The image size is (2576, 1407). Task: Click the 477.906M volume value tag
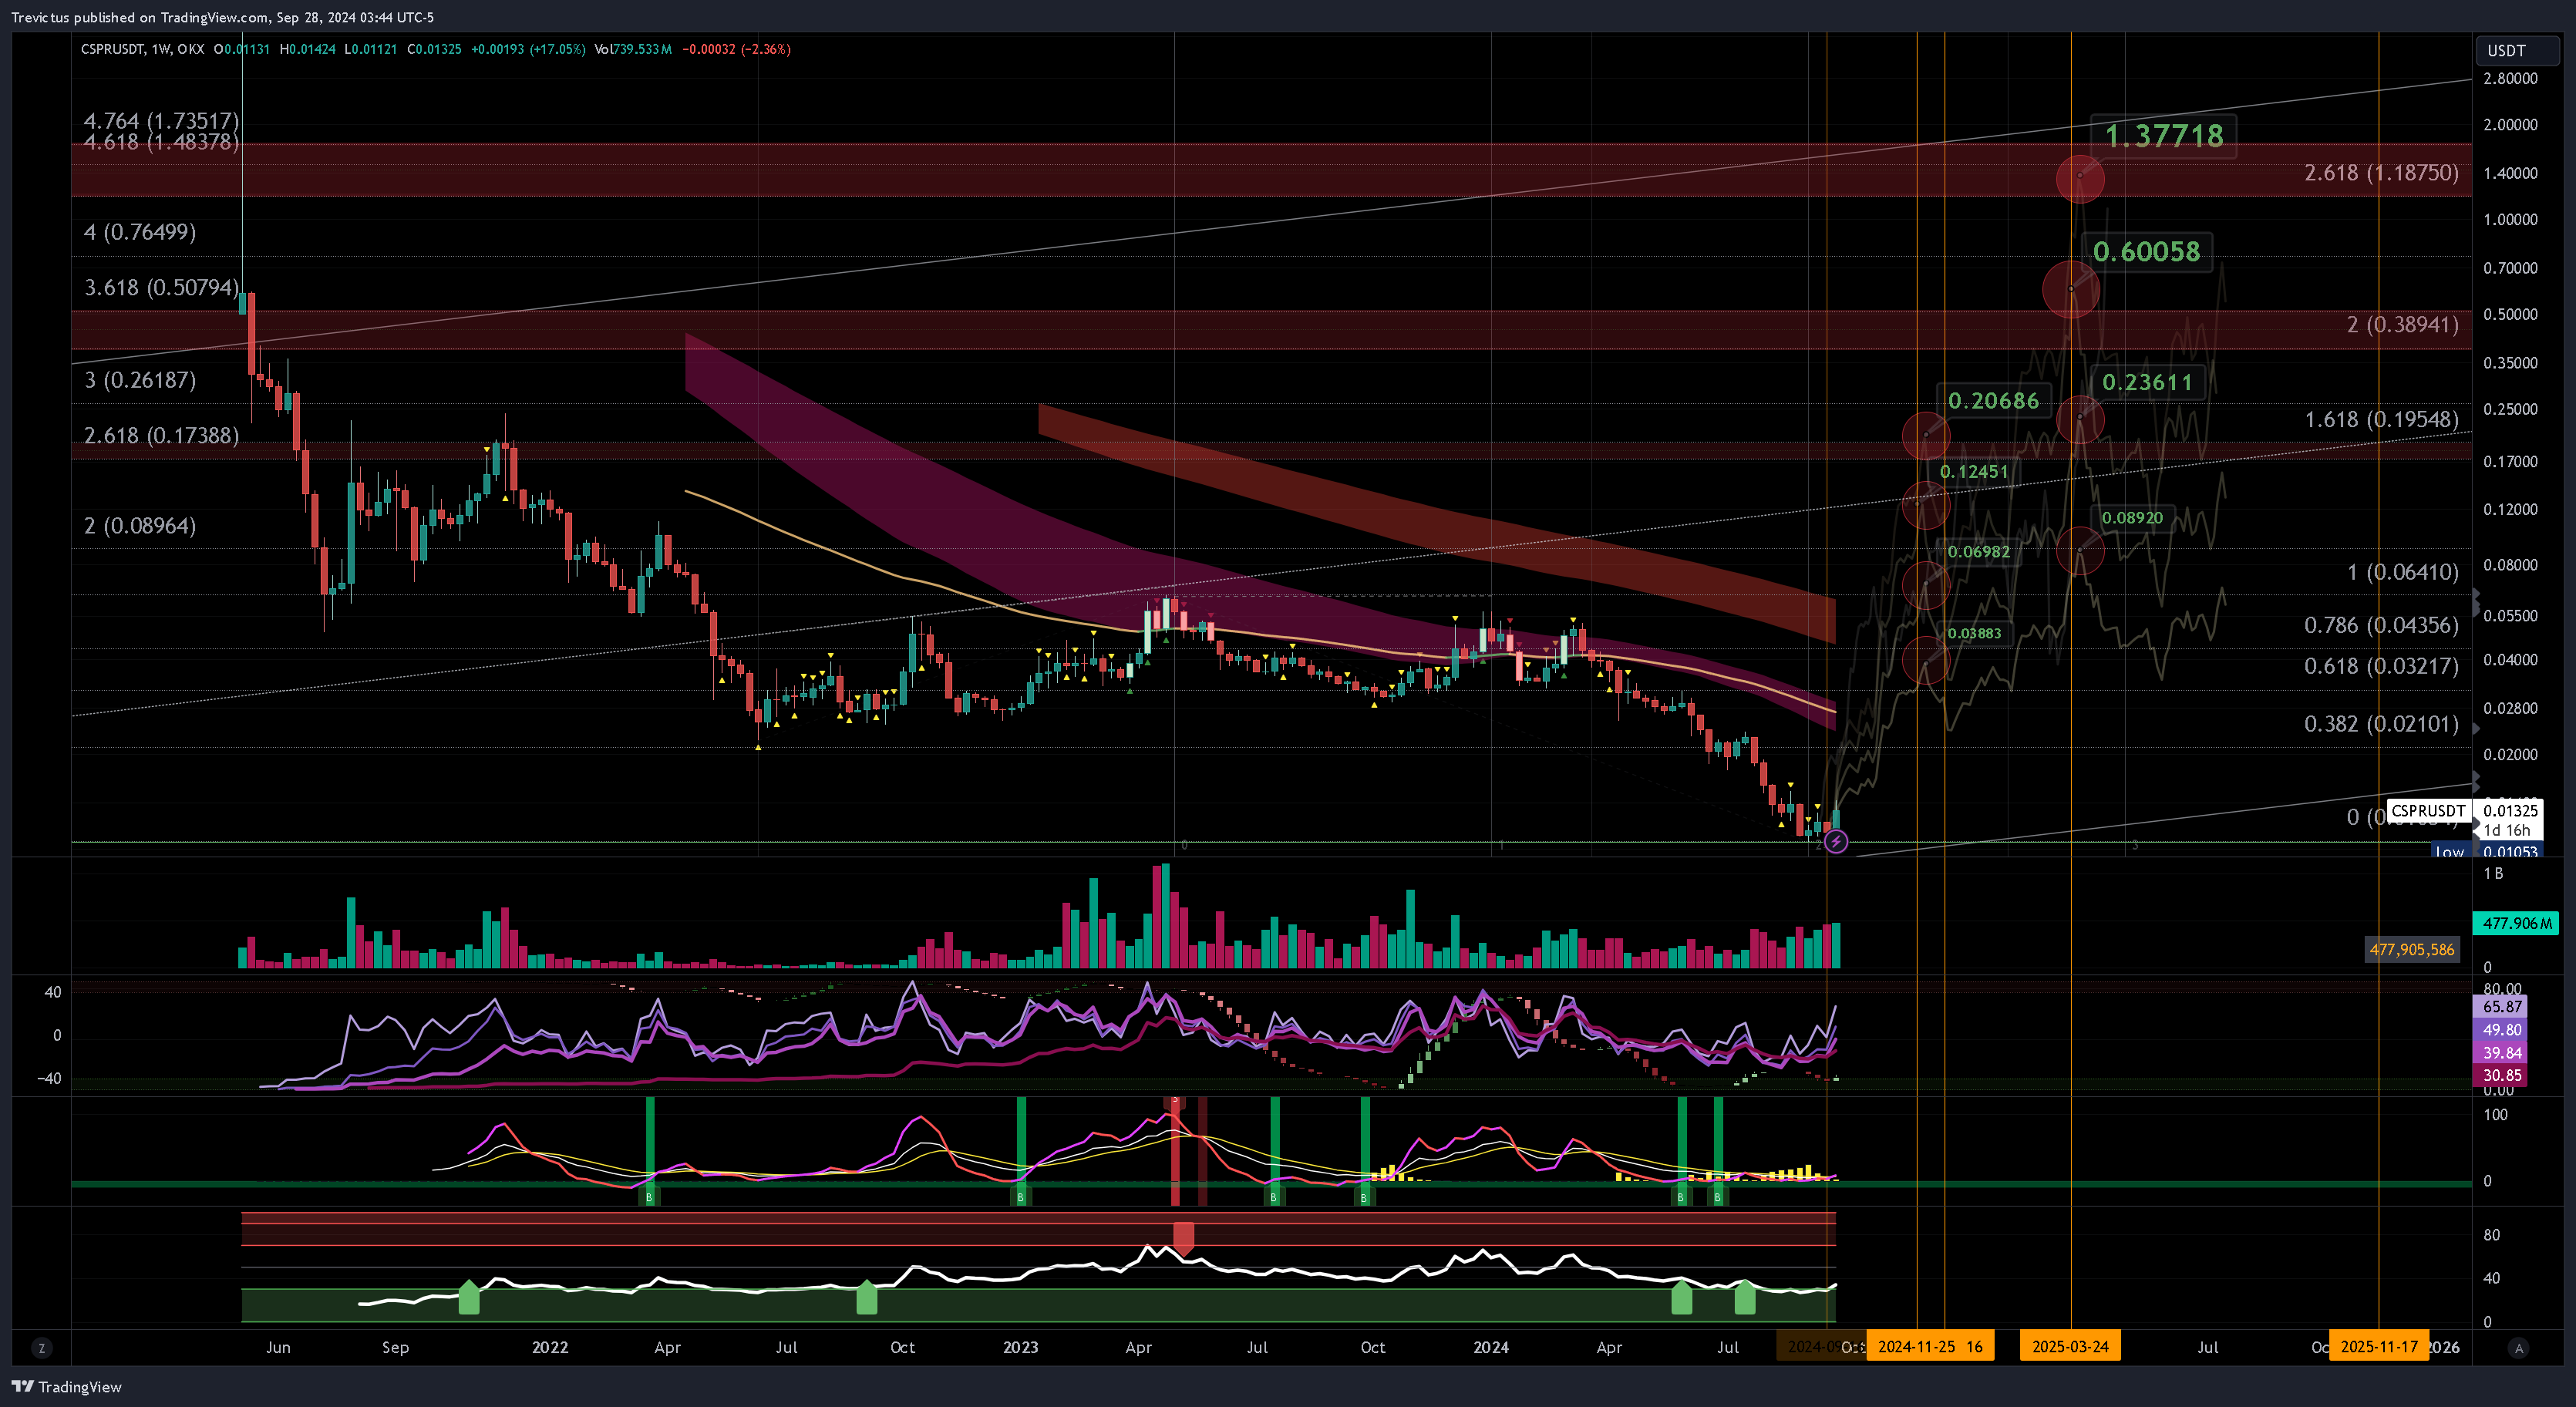pyautogui.click(x=2516, y=923)
